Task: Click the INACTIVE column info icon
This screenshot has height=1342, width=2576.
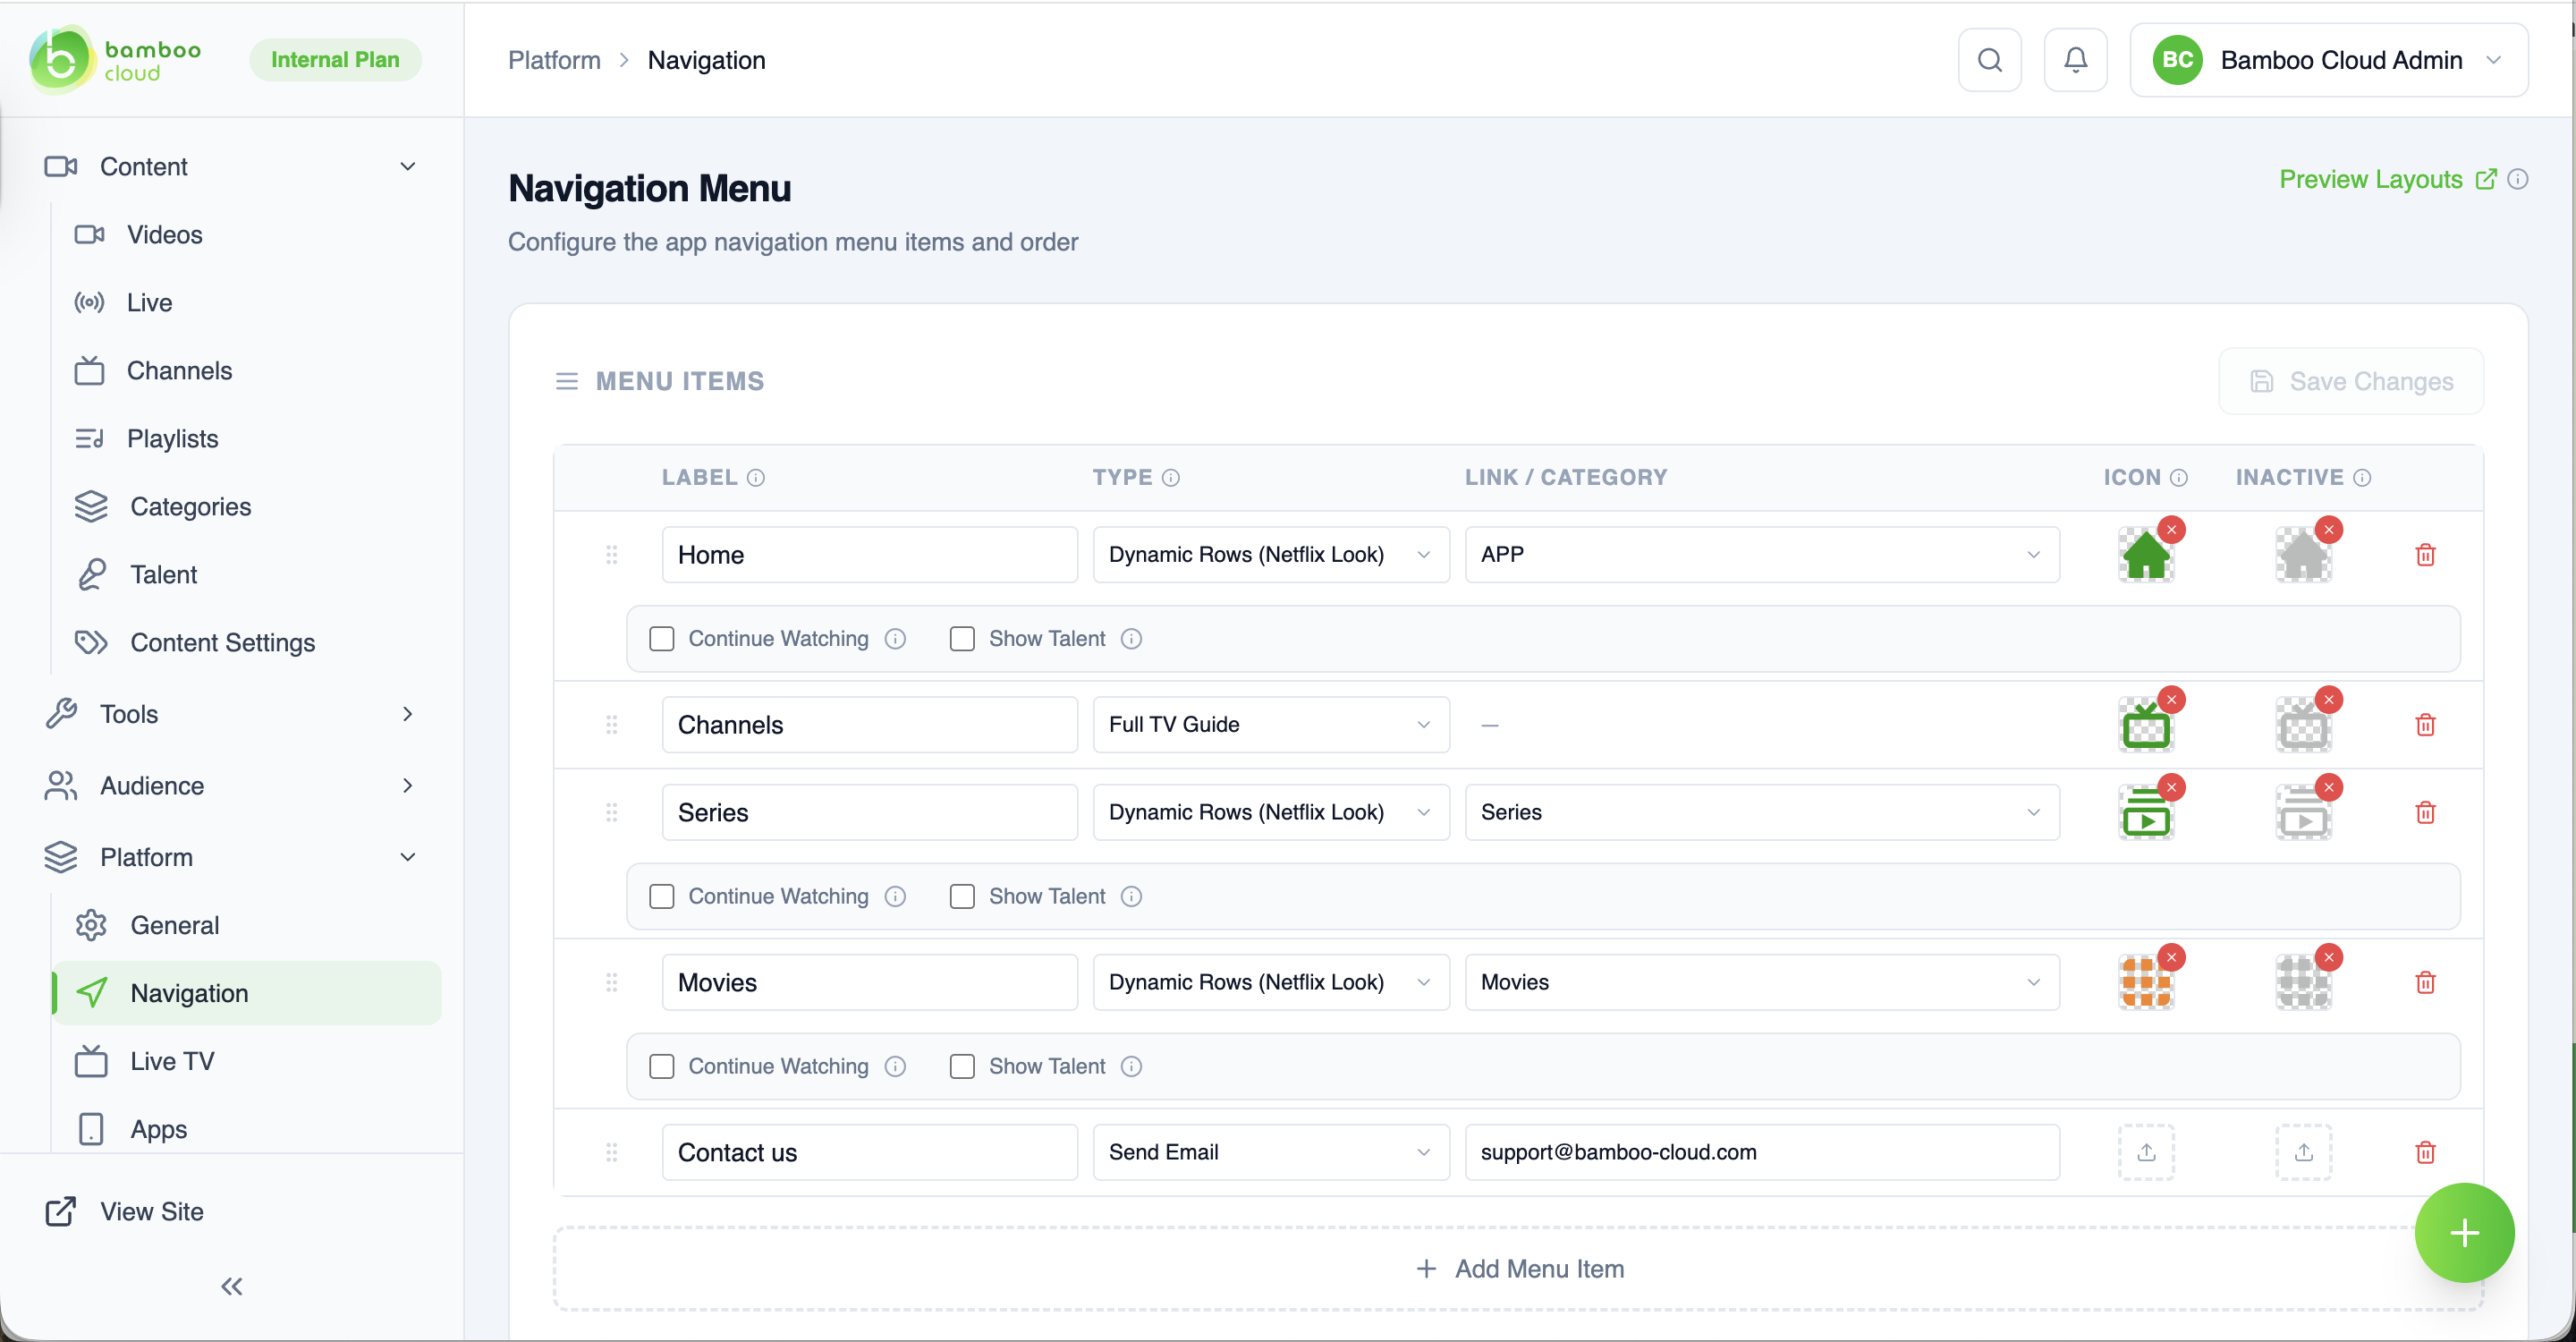Action: tap(2362, 478)
